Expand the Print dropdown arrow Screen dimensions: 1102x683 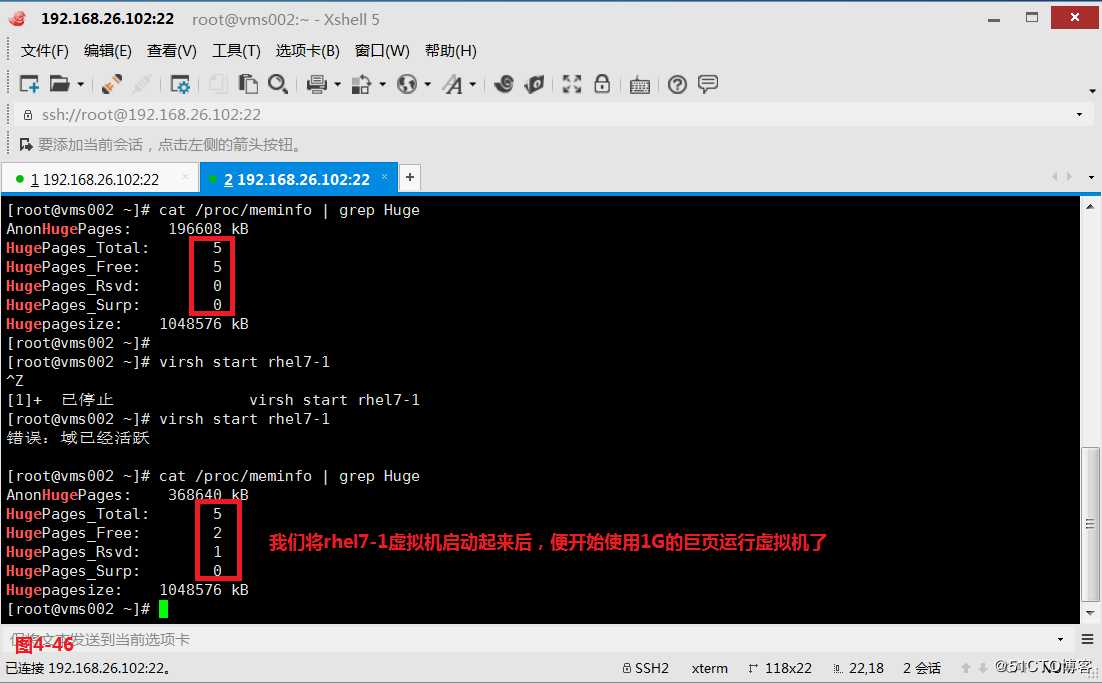(x=337, y=85)
